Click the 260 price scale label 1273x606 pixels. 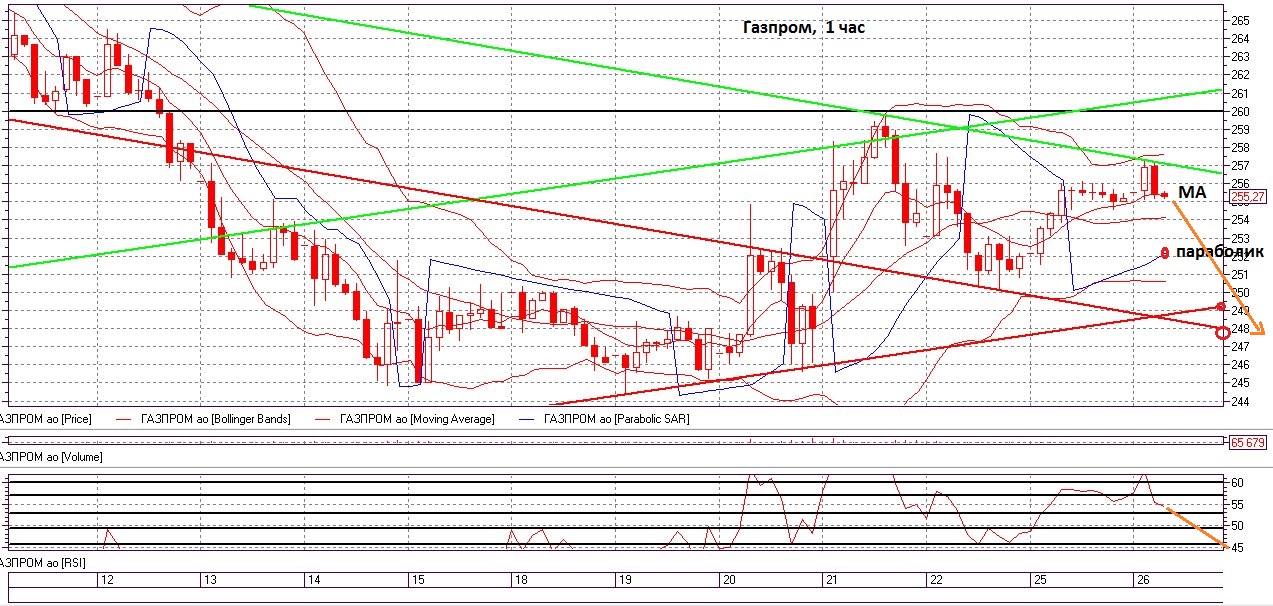coord(1240,111)
